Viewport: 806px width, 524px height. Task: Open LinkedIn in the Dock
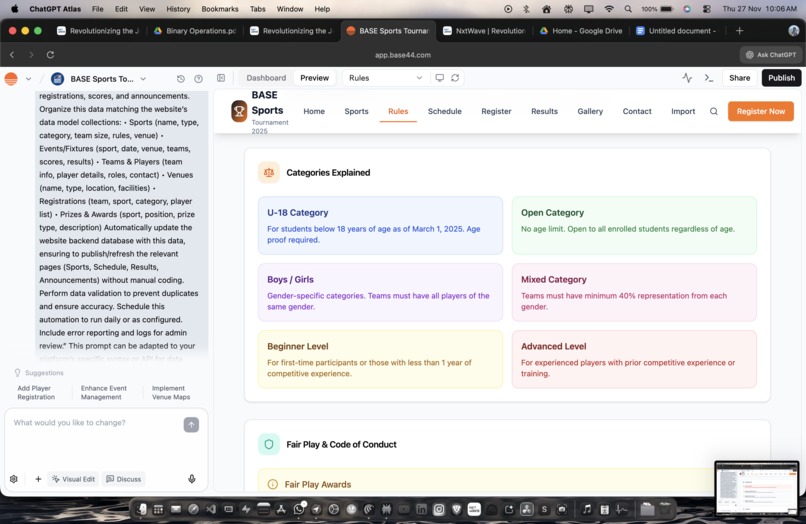click(x=421, y=509)
